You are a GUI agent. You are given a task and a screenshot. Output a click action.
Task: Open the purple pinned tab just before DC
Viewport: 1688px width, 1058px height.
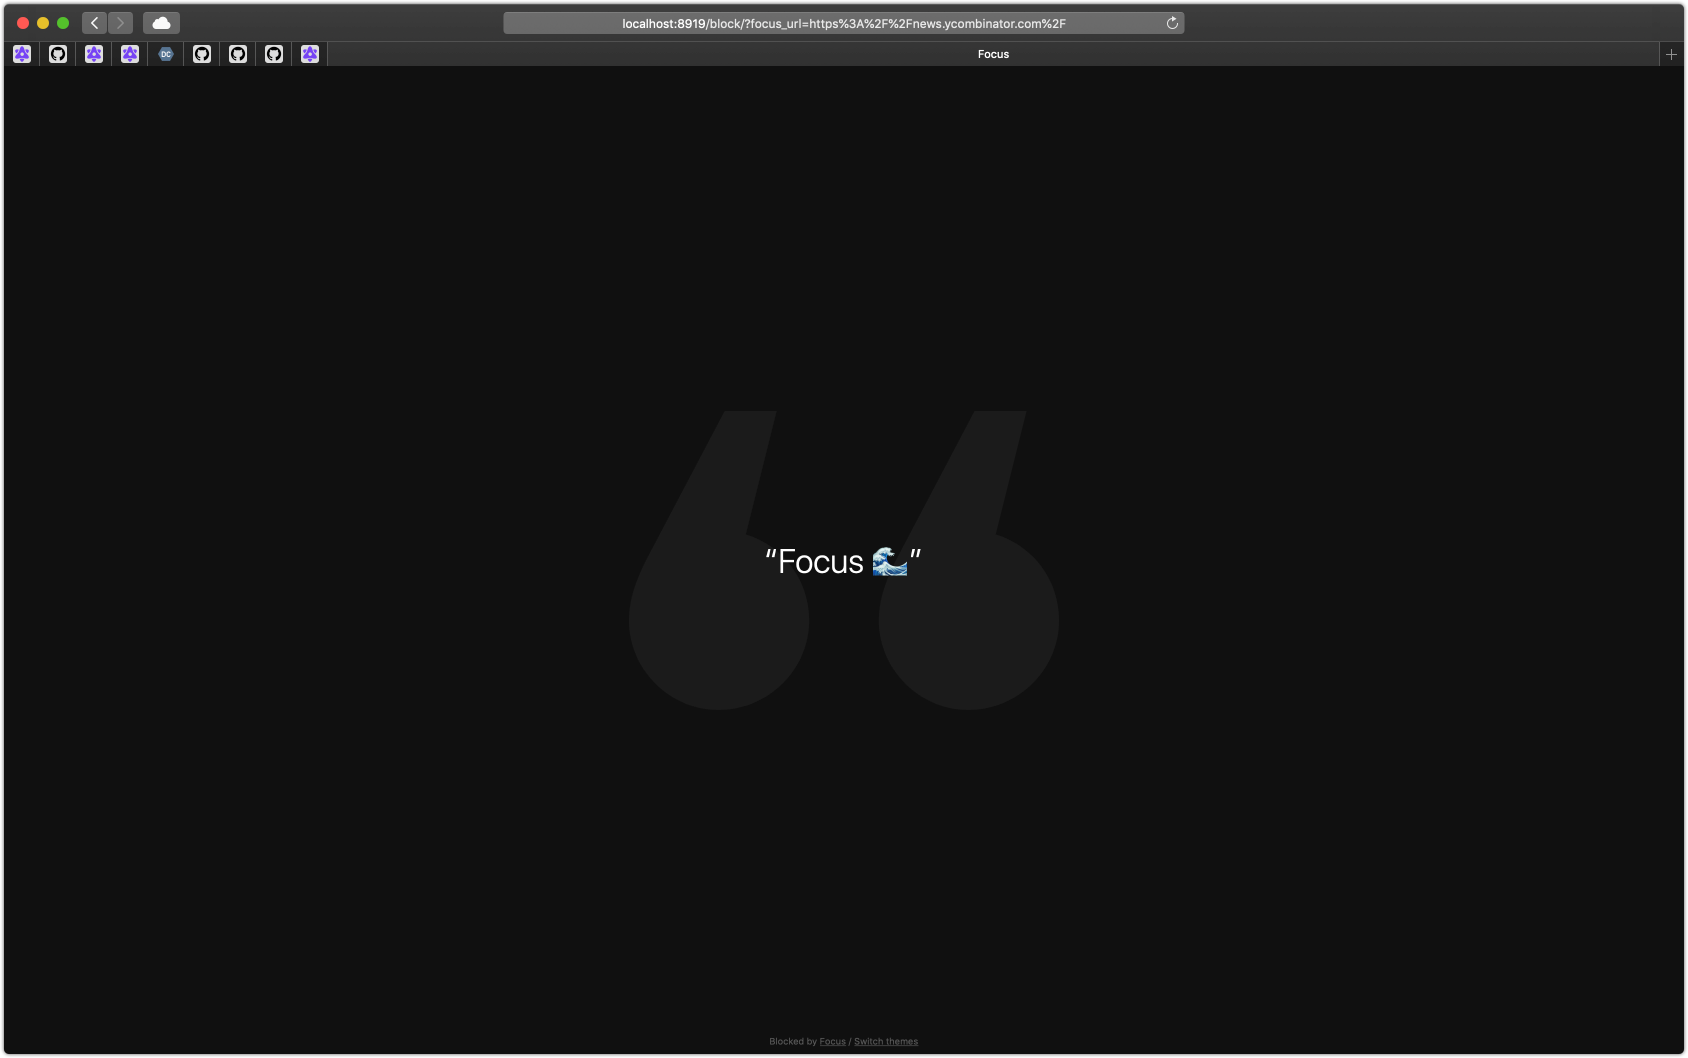click(130, 54)
